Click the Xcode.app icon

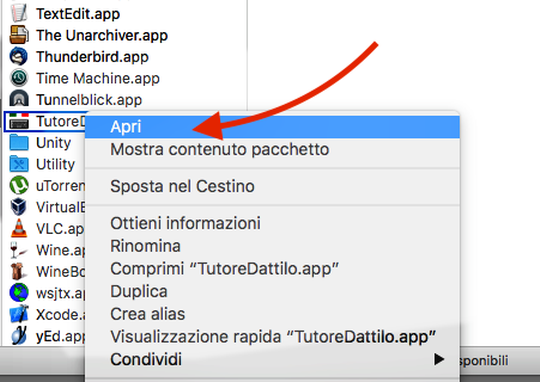(19, 314)
